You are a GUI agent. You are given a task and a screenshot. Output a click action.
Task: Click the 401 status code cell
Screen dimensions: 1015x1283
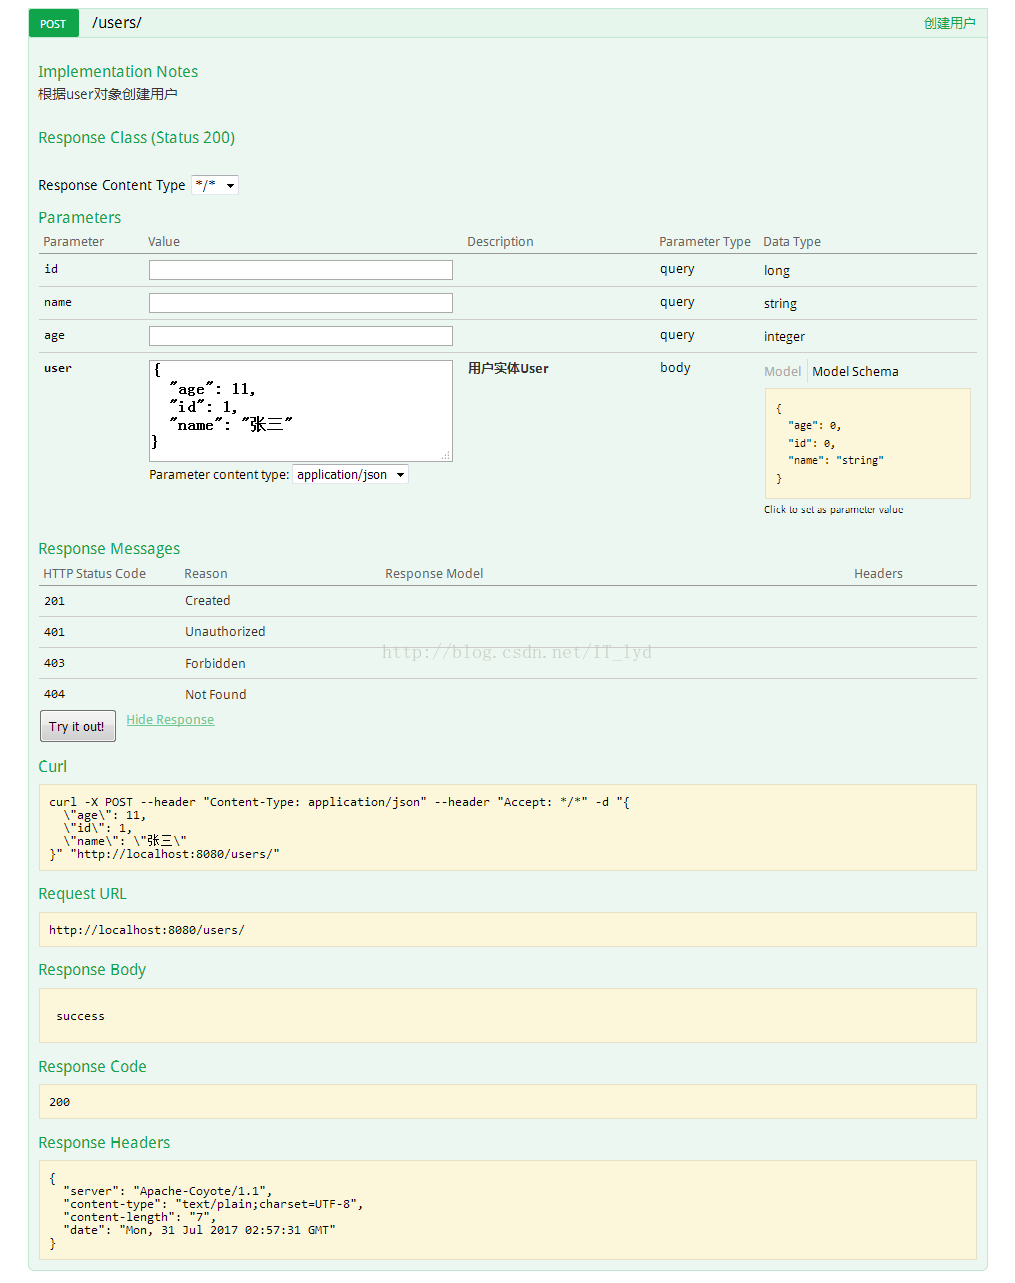click(54, 632)
